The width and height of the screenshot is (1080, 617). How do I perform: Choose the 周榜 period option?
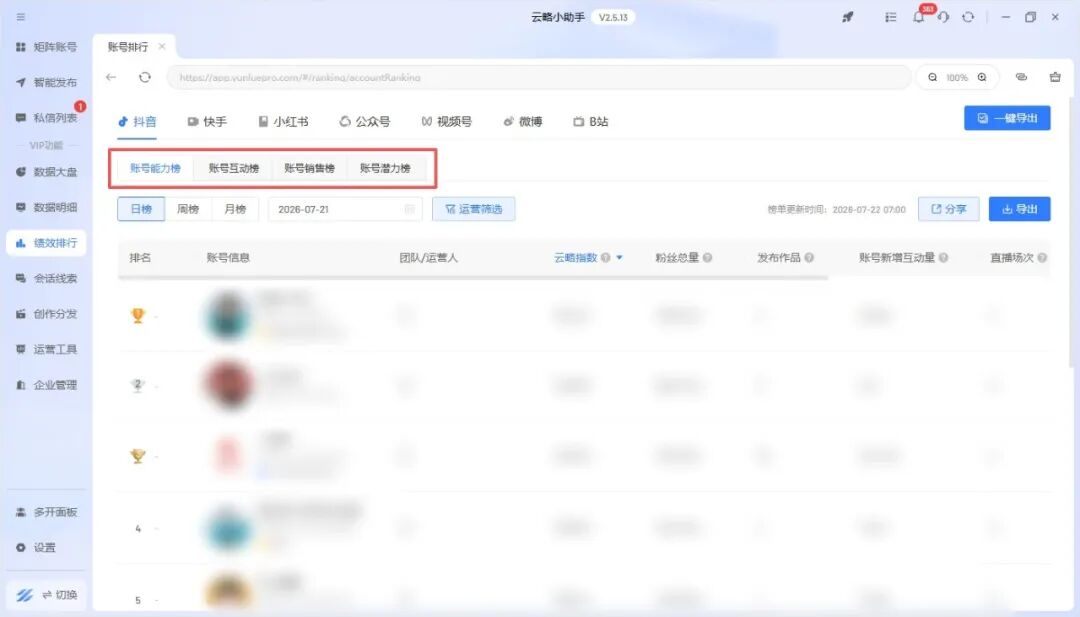pos(188,209)
